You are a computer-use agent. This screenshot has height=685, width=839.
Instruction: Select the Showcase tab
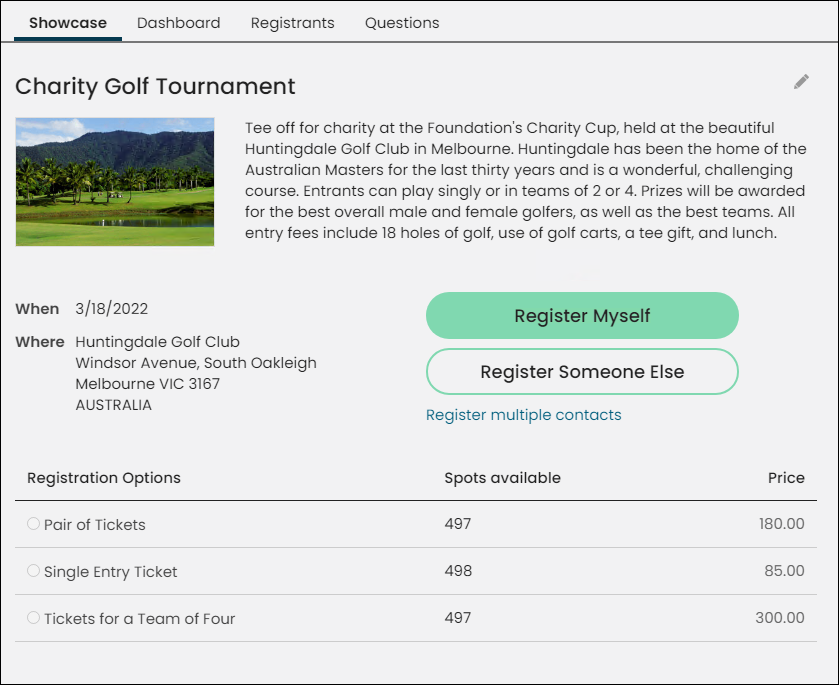pyautogui.click(x=68, y=23)
